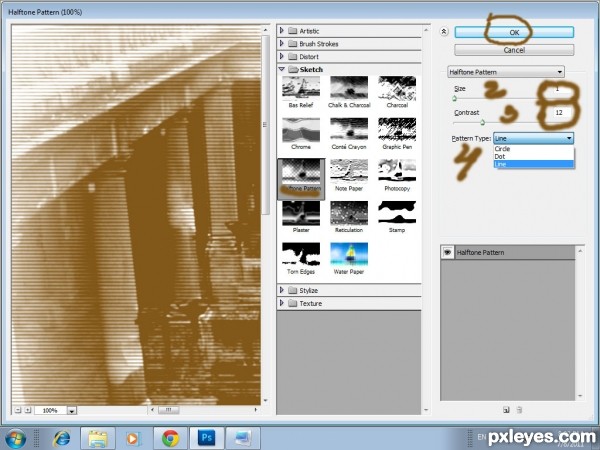Click the preview horizontal scrollbar thumb

[169, 410]
